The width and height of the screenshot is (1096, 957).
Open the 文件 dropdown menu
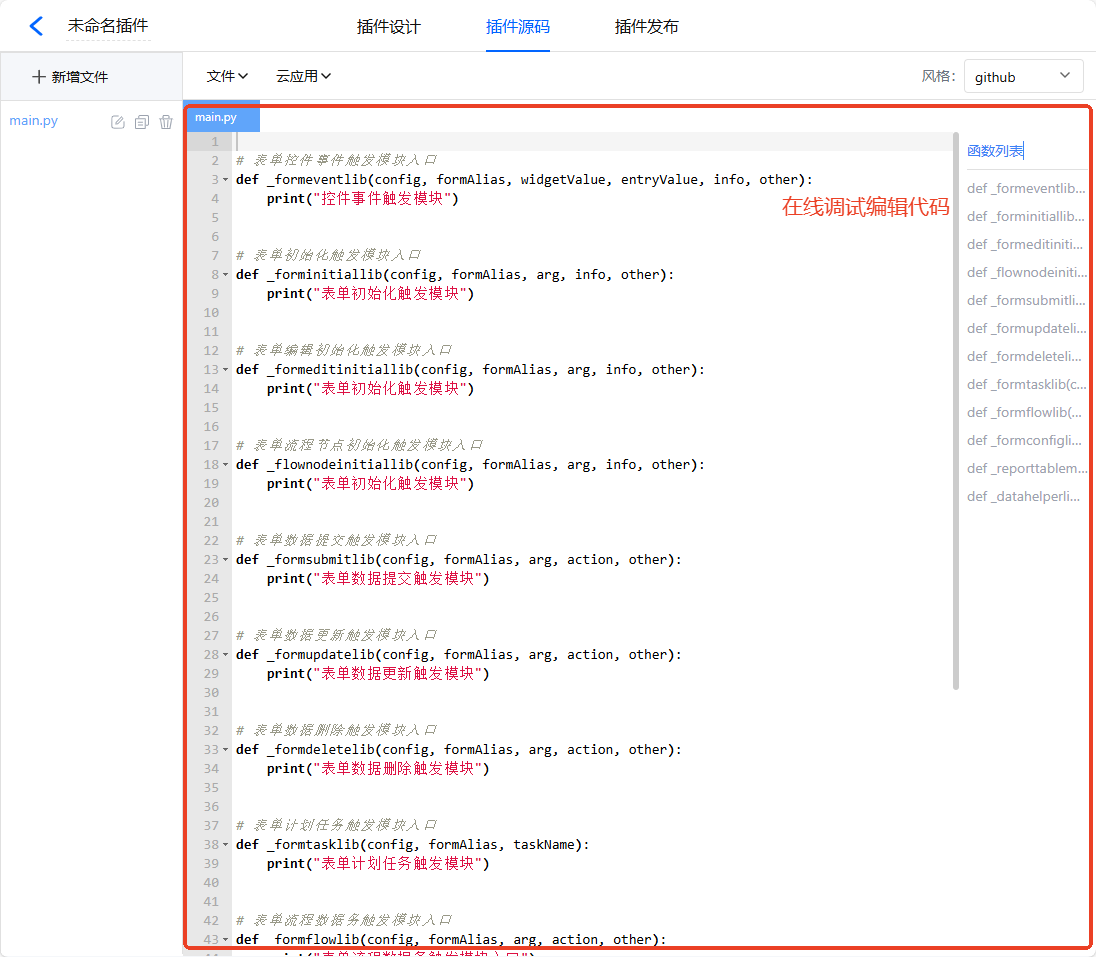point(227,76)
